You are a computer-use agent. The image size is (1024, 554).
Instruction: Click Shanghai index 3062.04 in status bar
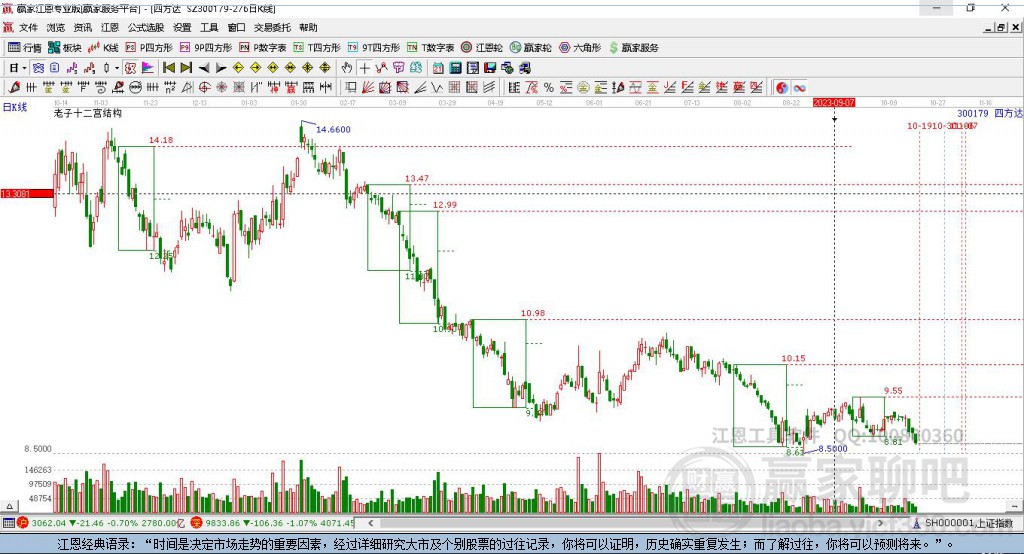(49, 523)
